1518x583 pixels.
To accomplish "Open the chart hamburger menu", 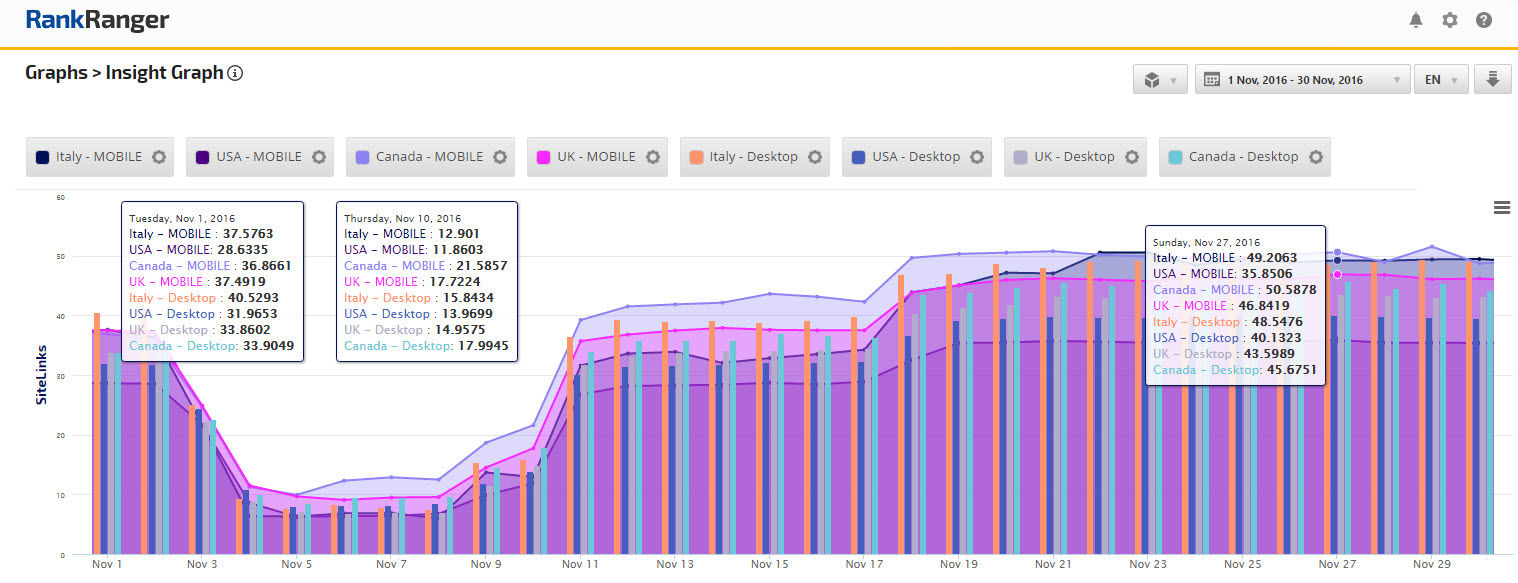I will coord(1501,208).
